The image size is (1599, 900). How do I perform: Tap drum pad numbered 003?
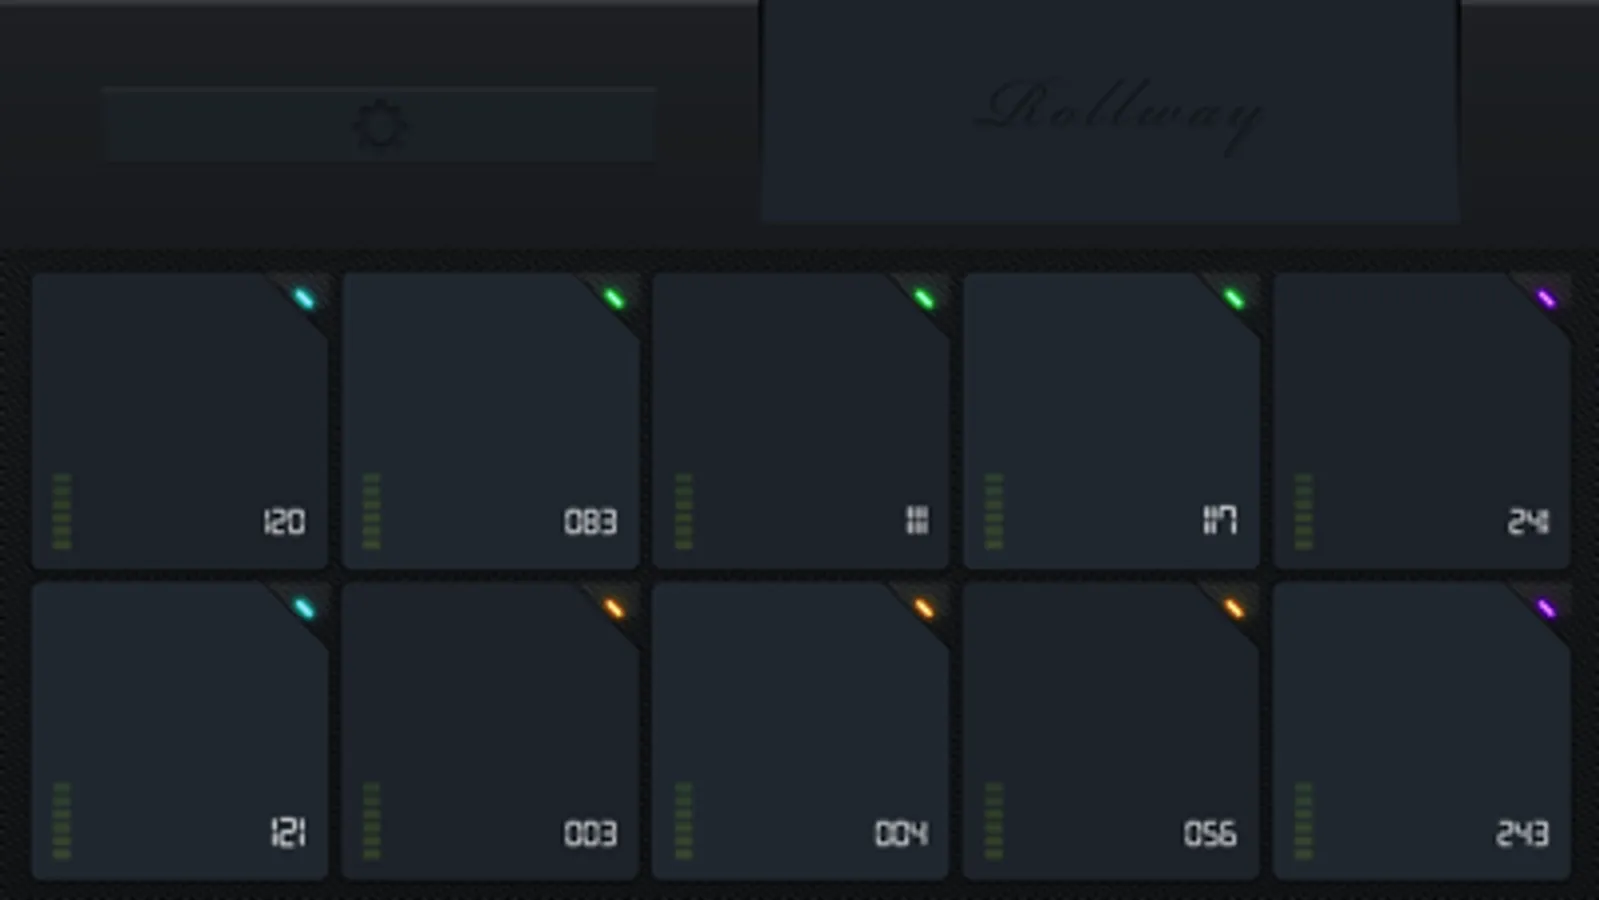(x=490, y=731)
